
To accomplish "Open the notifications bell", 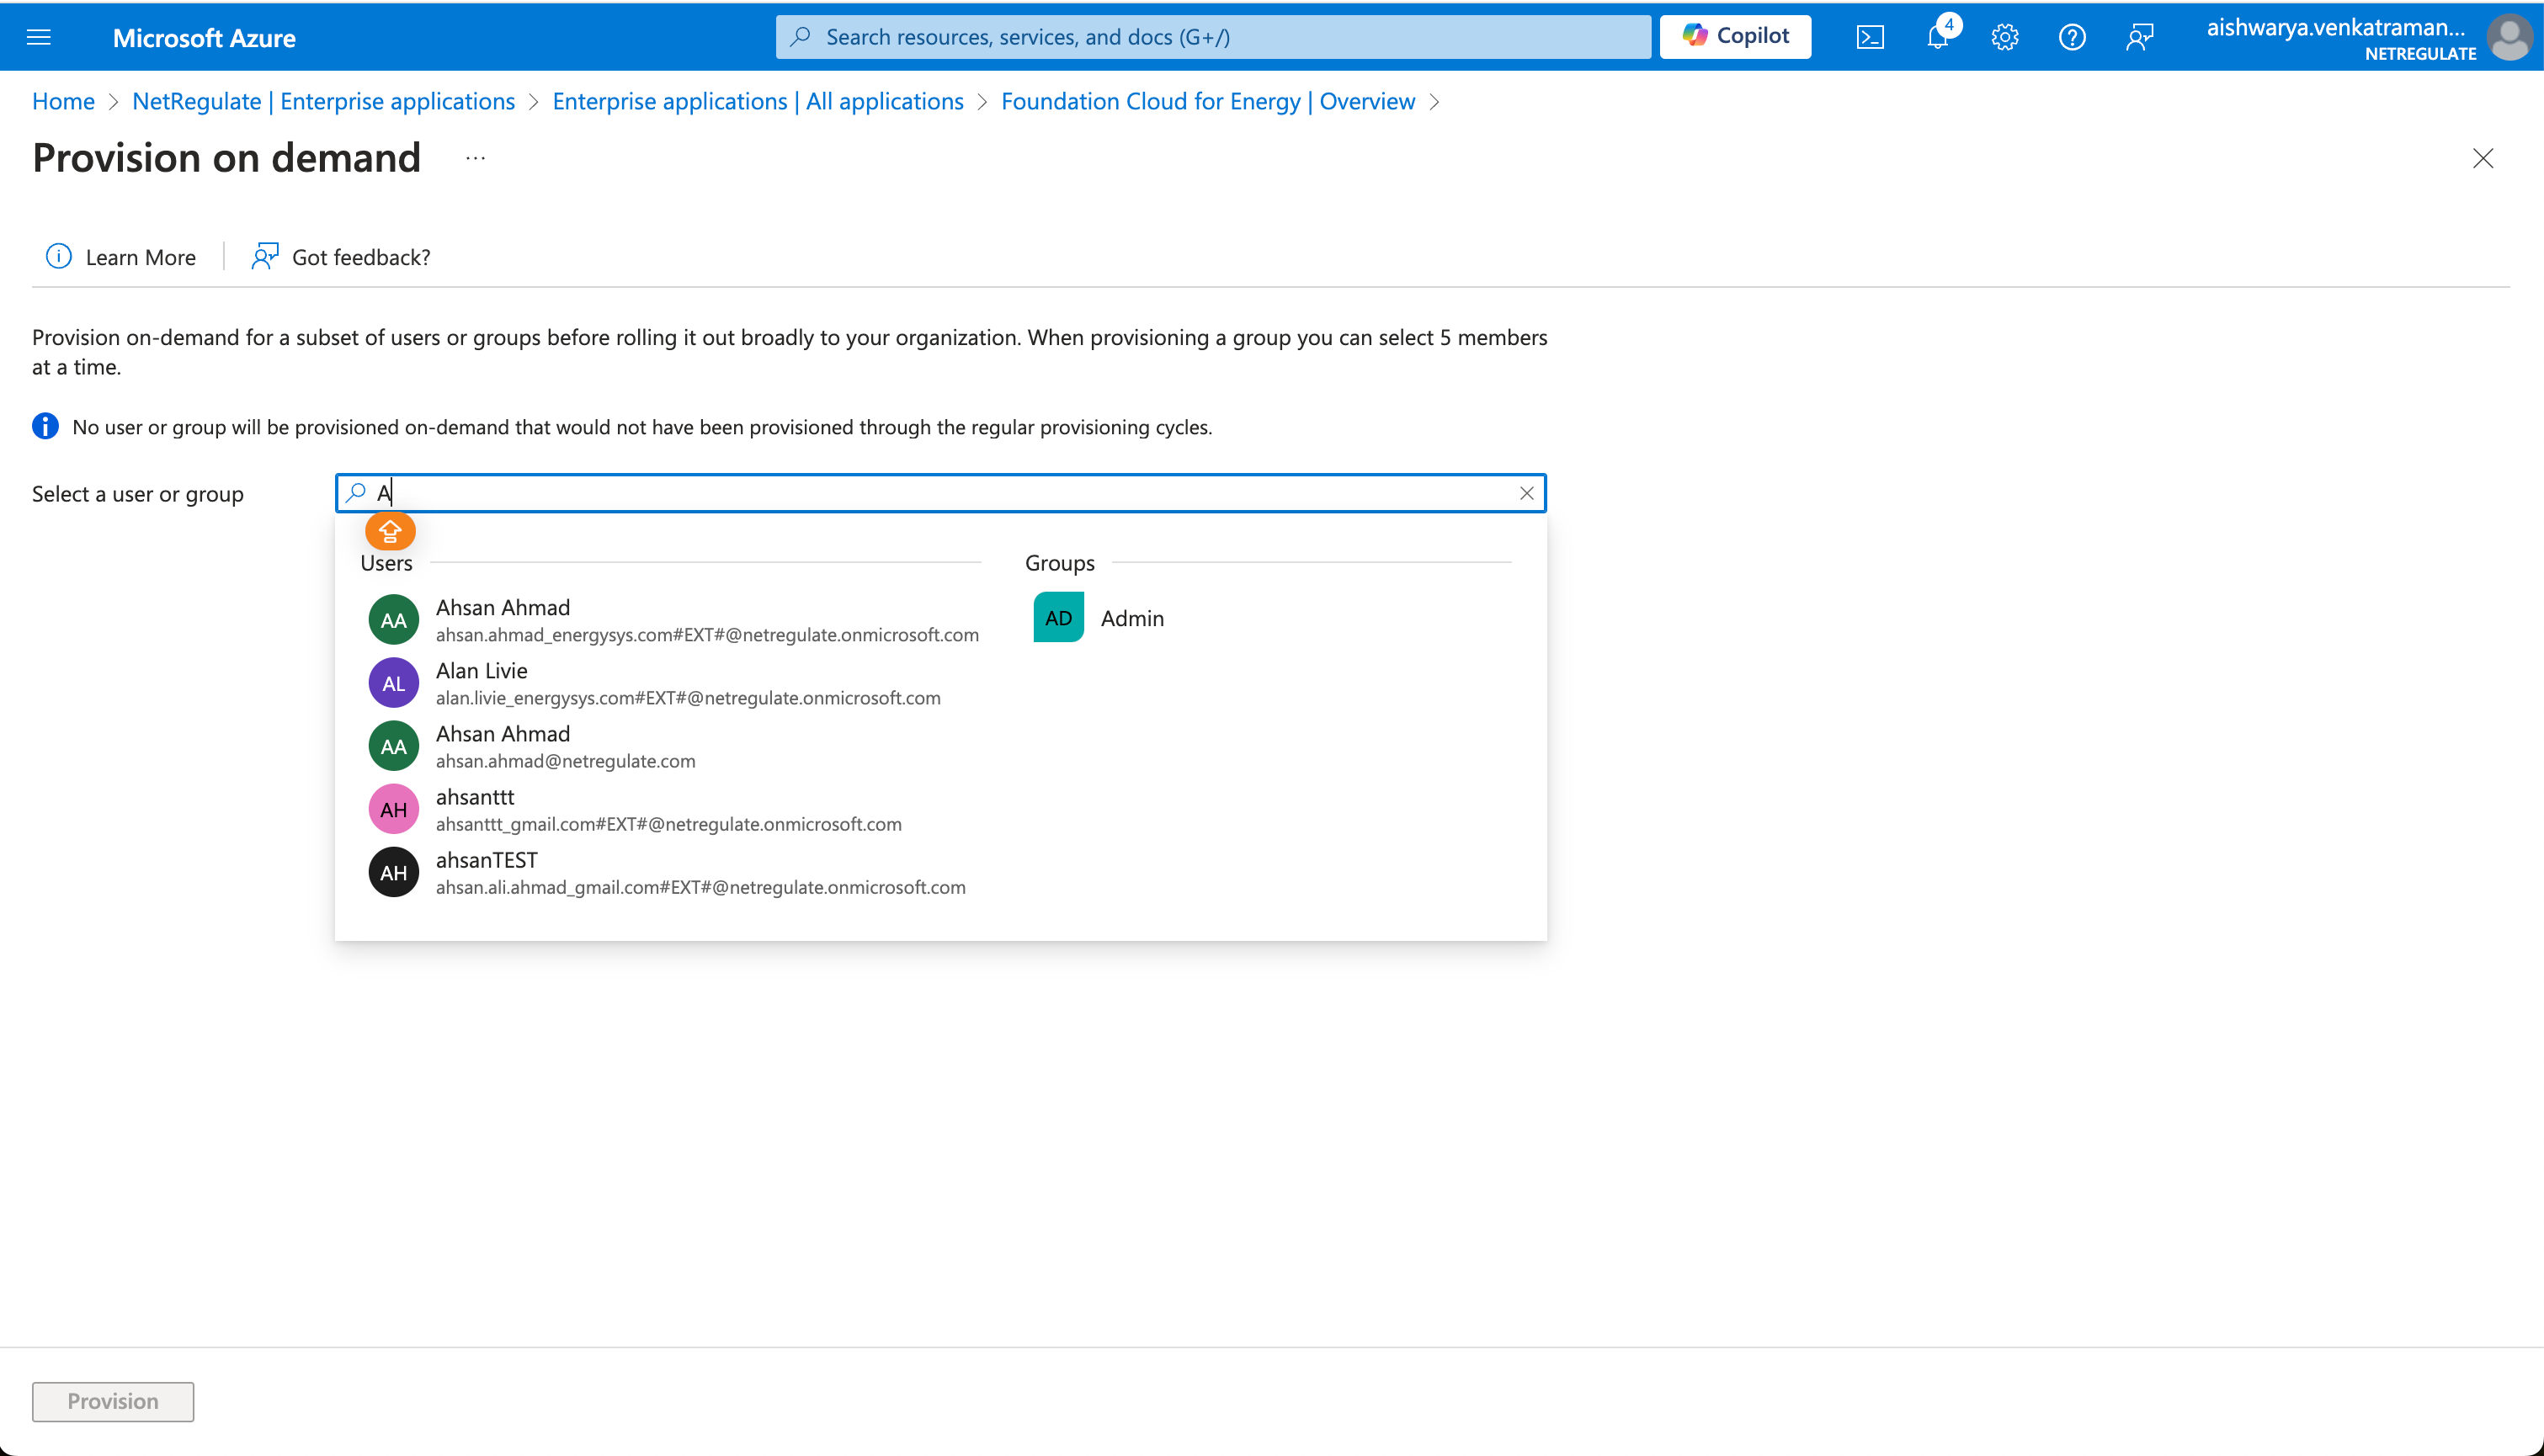I will pyautogui.click(x=1937, y=37).
